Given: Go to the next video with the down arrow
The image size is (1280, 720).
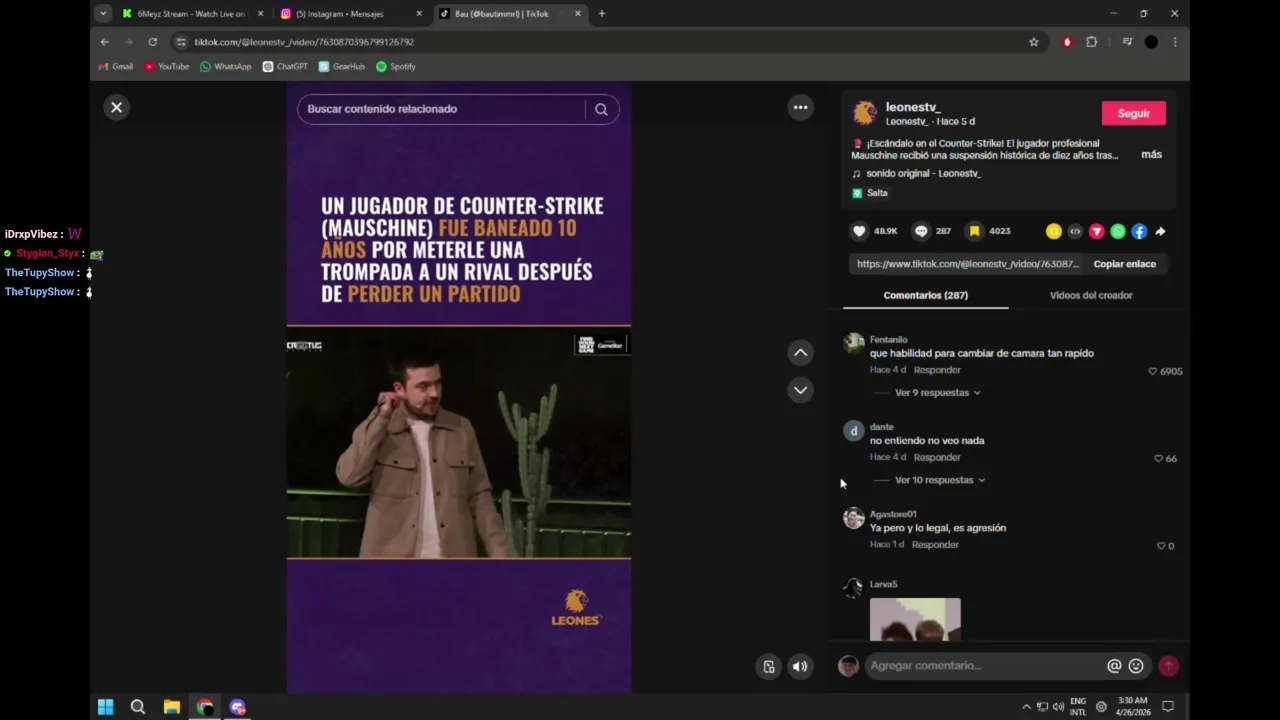Looking at the screenshot, I should click(800, 390).
